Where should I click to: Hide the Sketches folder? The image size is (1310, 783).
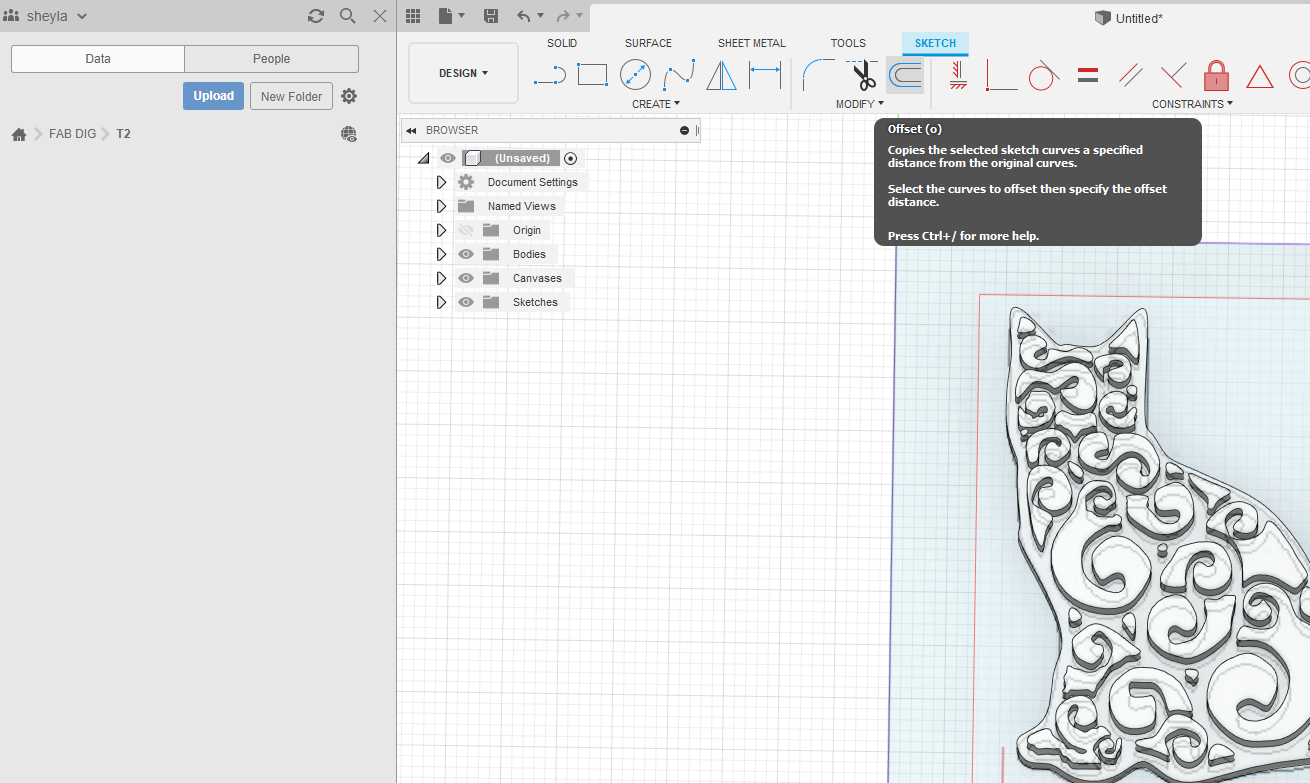coord(465,302)
